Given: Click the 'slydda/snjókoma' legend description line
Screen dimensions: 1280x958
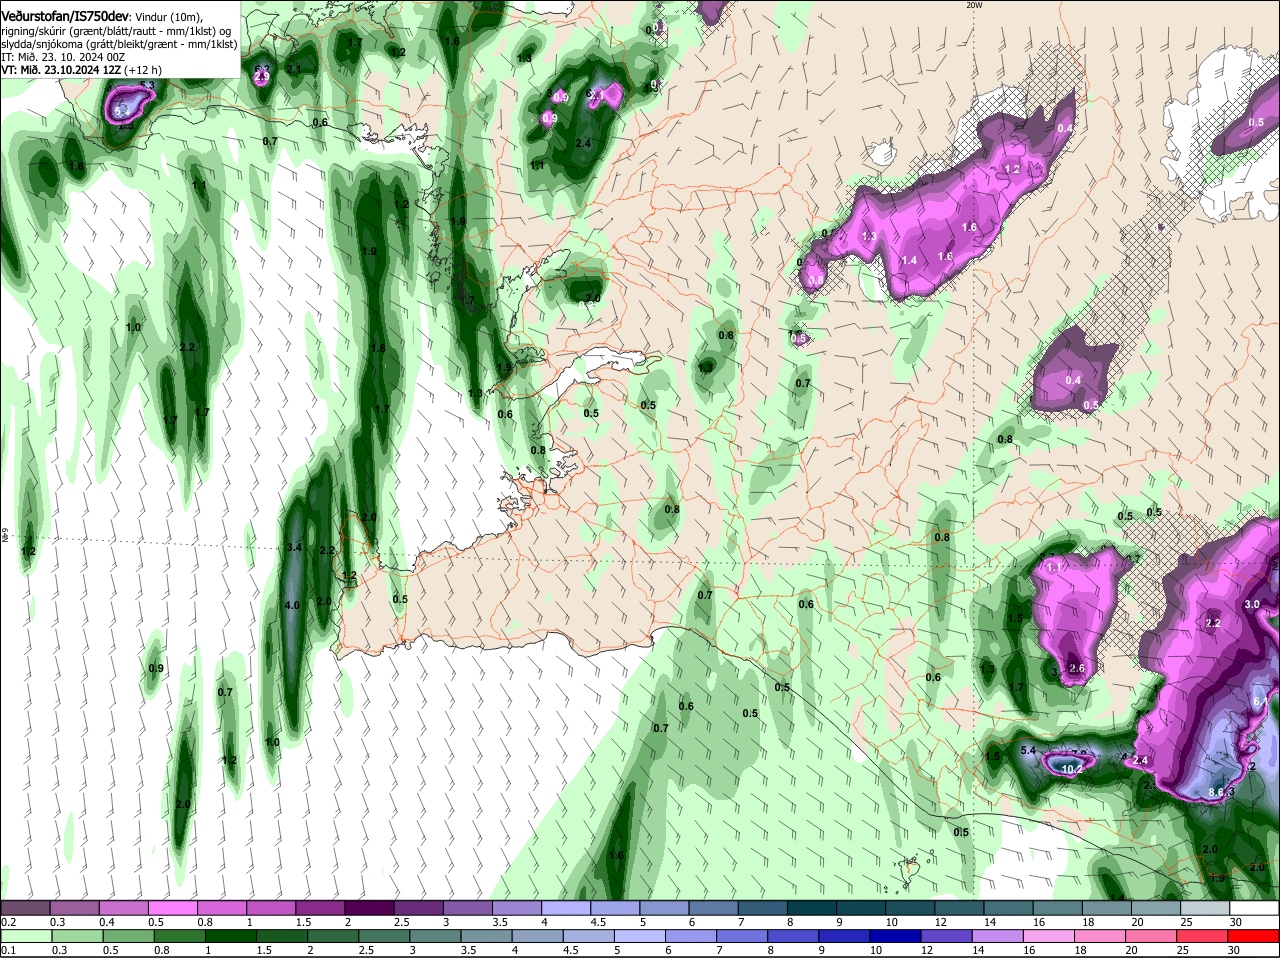Looking at the screenshot, I should click(119, 44).
